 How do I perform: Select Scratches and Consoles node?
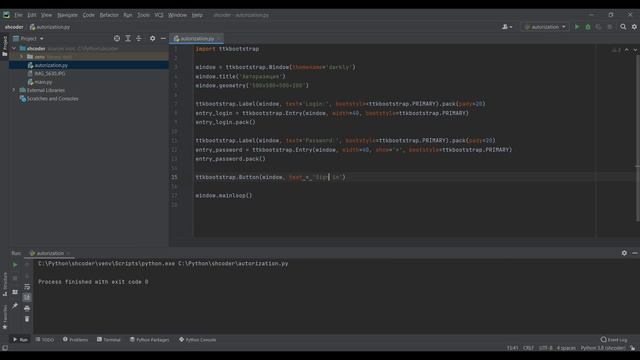coord(49,98)
